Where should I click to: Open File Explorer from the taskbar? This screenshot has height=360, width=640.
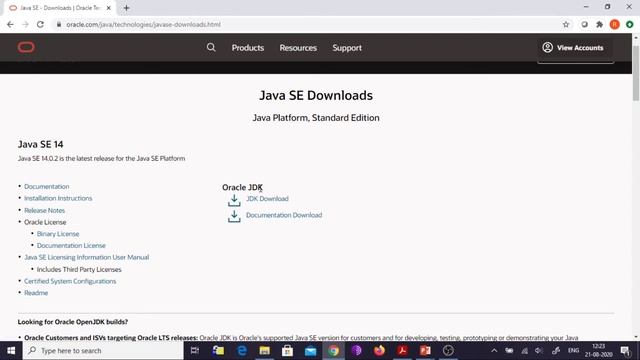(x=264, y=351)
